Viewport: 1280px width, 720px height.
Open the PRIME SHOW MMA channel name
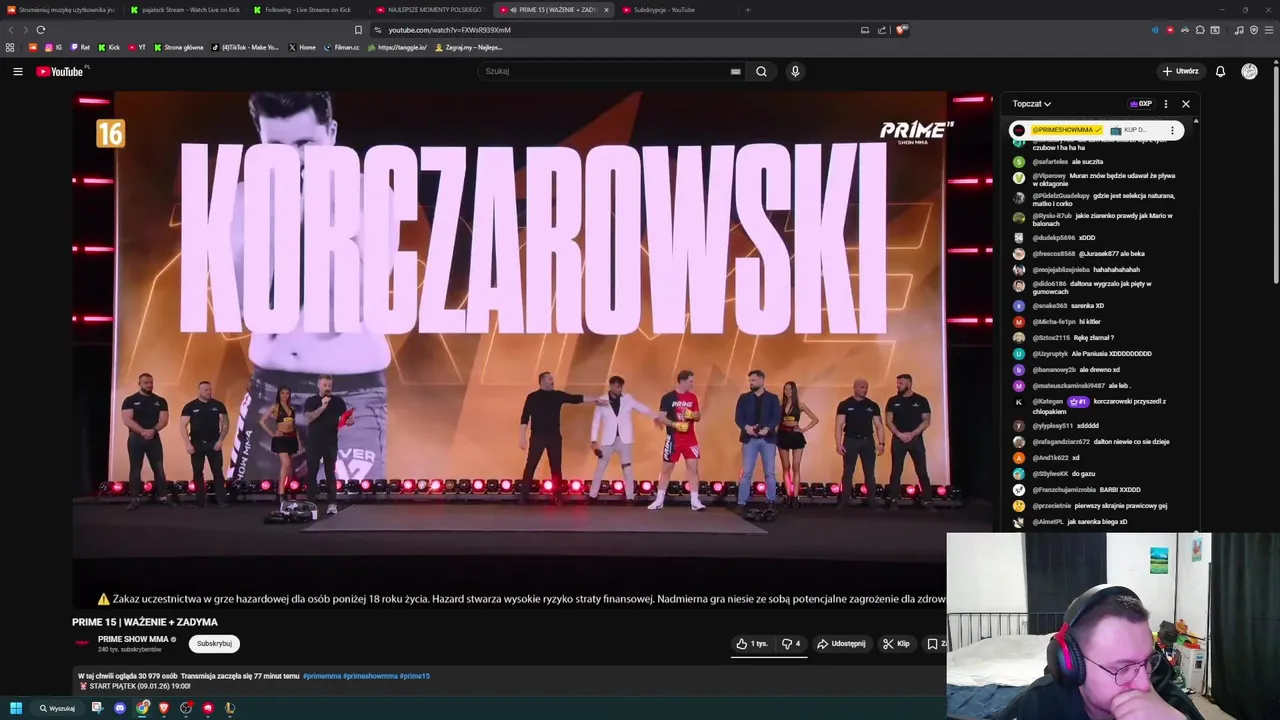tap(133, 639)
